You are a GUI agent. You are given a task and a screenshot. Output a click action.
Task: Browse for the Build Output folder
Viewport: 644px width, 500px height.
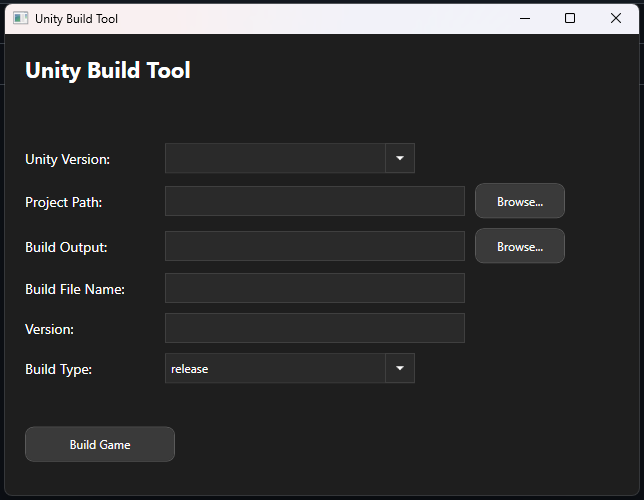click(x=520, y=246)
